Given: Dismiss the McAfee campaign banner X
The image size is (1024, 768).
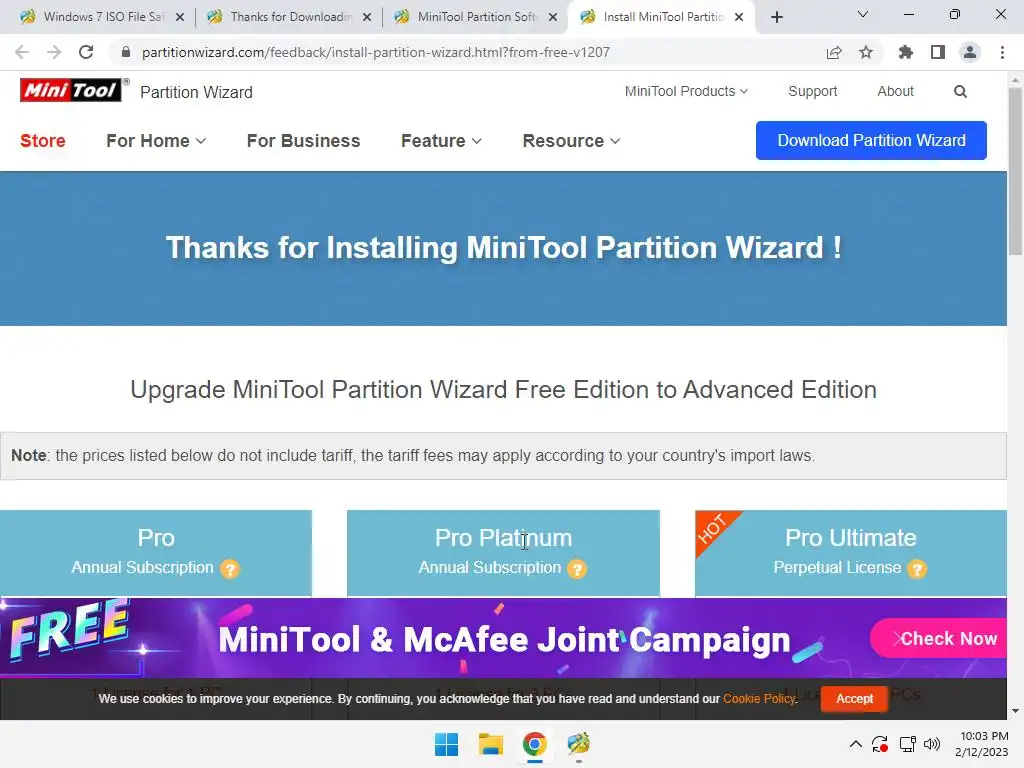Looking at the screenshot, I should click(x=899, y=639).
